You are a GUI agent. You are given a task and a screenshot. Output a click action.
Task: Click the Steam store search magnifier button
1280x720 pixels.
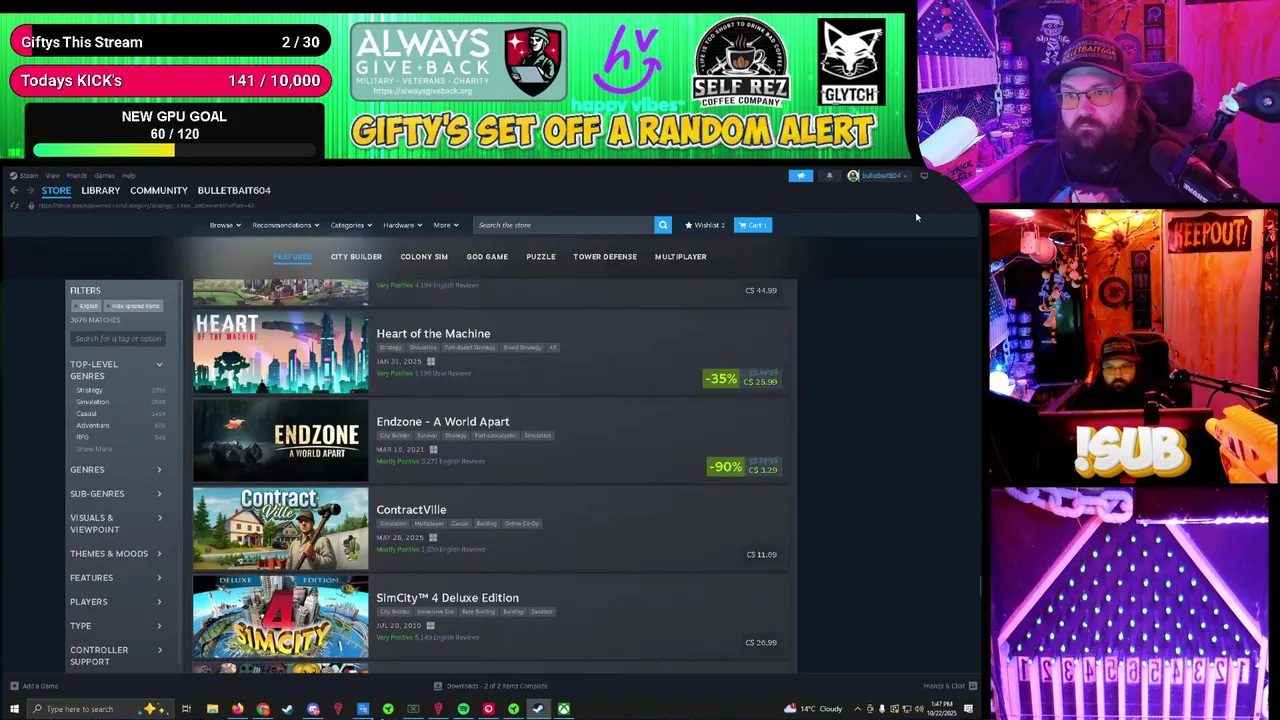point(662,225)
